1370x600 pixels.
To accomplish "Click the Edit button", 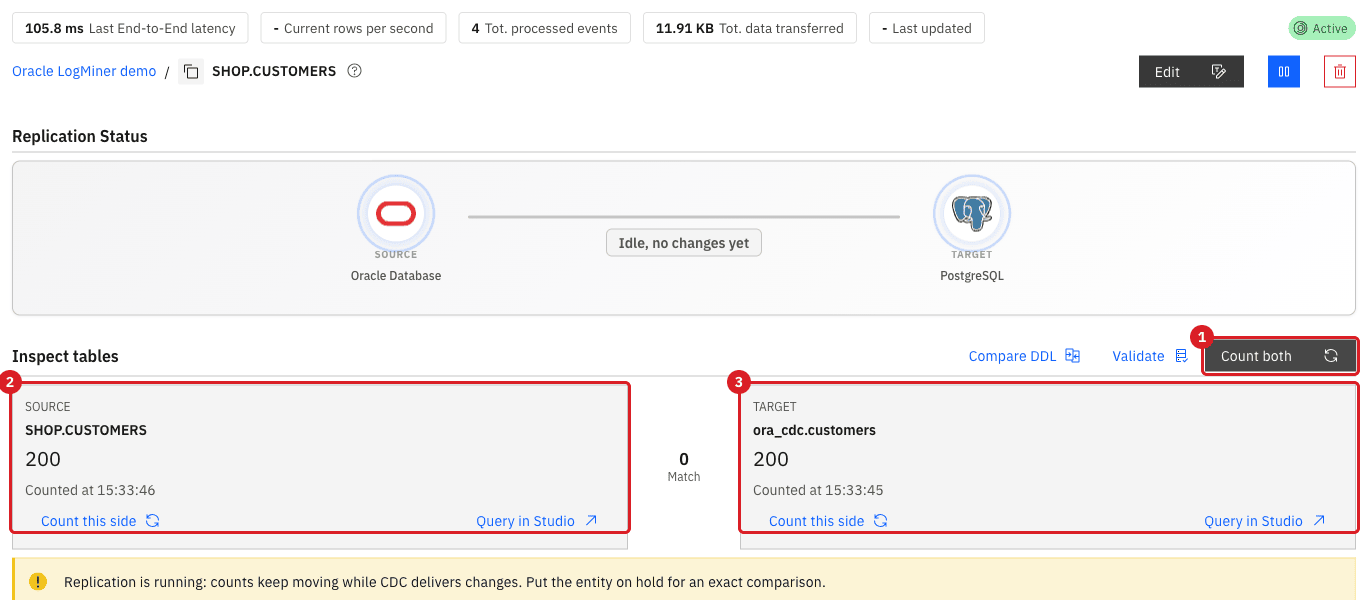I will 1191,71.
